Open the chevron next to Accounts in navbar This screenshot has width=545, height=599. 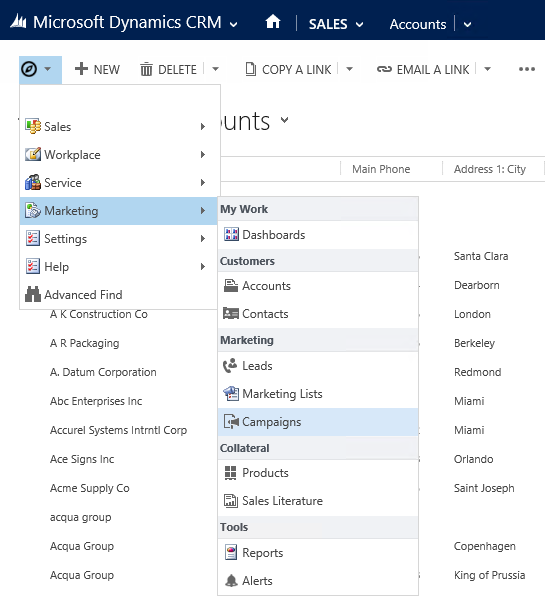467,25
